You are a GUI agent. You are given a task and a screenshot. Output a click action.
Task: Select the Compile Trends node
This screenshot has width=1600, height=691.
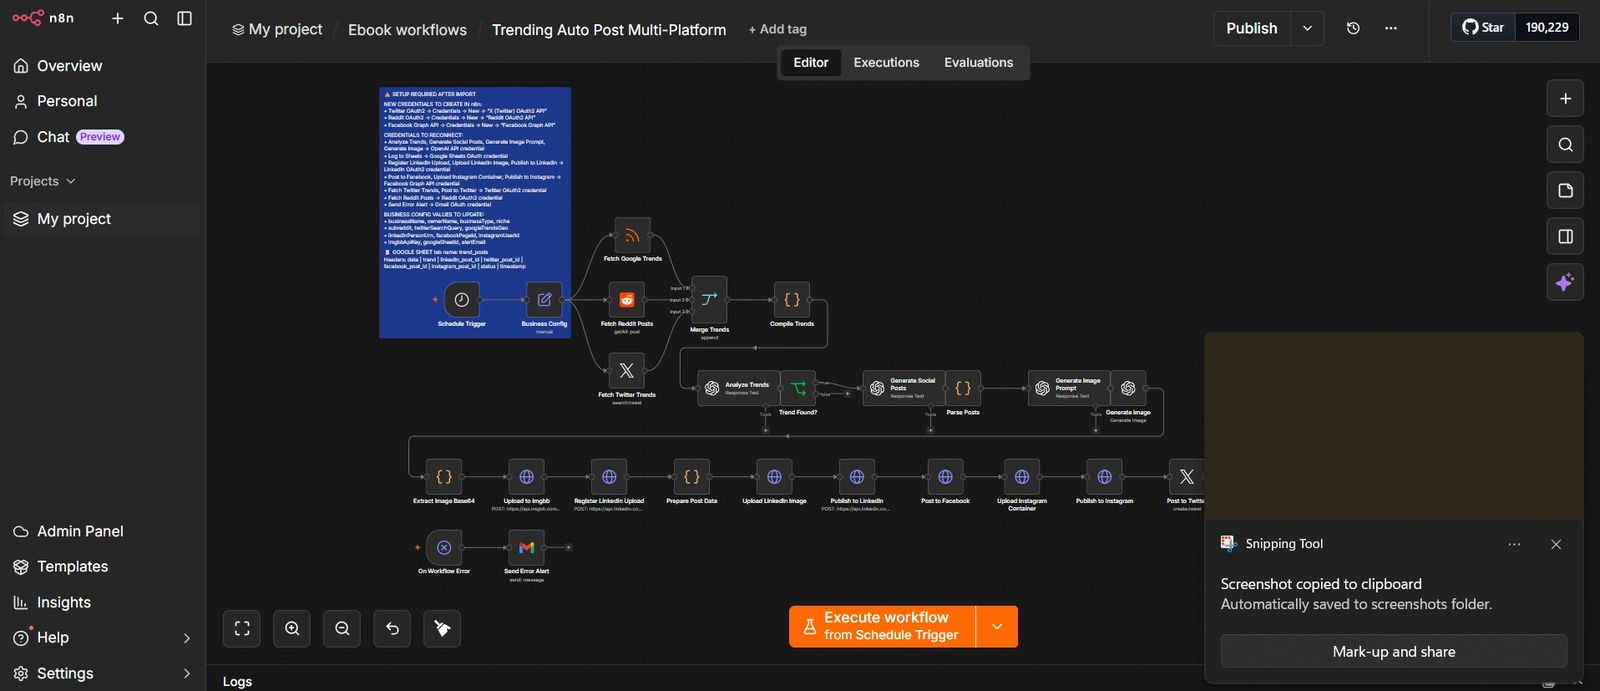coord(792,299)
